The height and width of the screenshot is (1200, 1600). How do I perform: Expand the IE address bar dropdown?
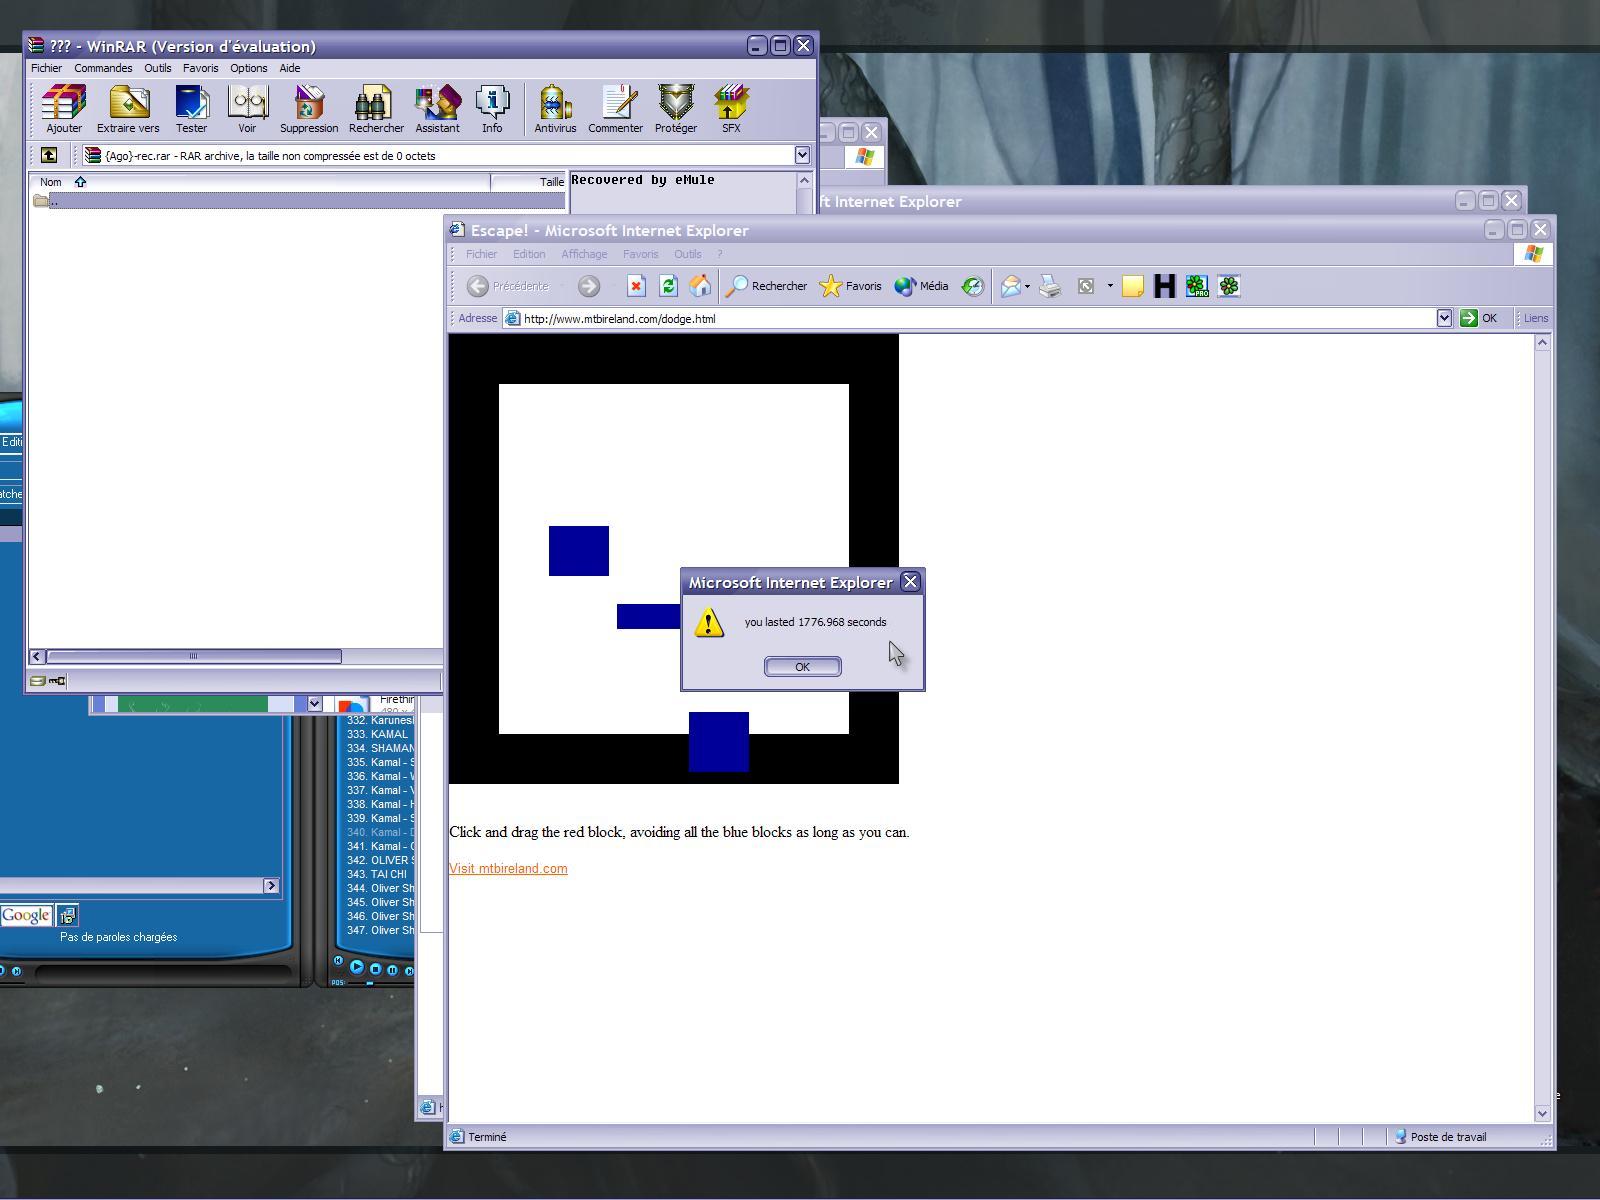click(x=1444, y=318)
